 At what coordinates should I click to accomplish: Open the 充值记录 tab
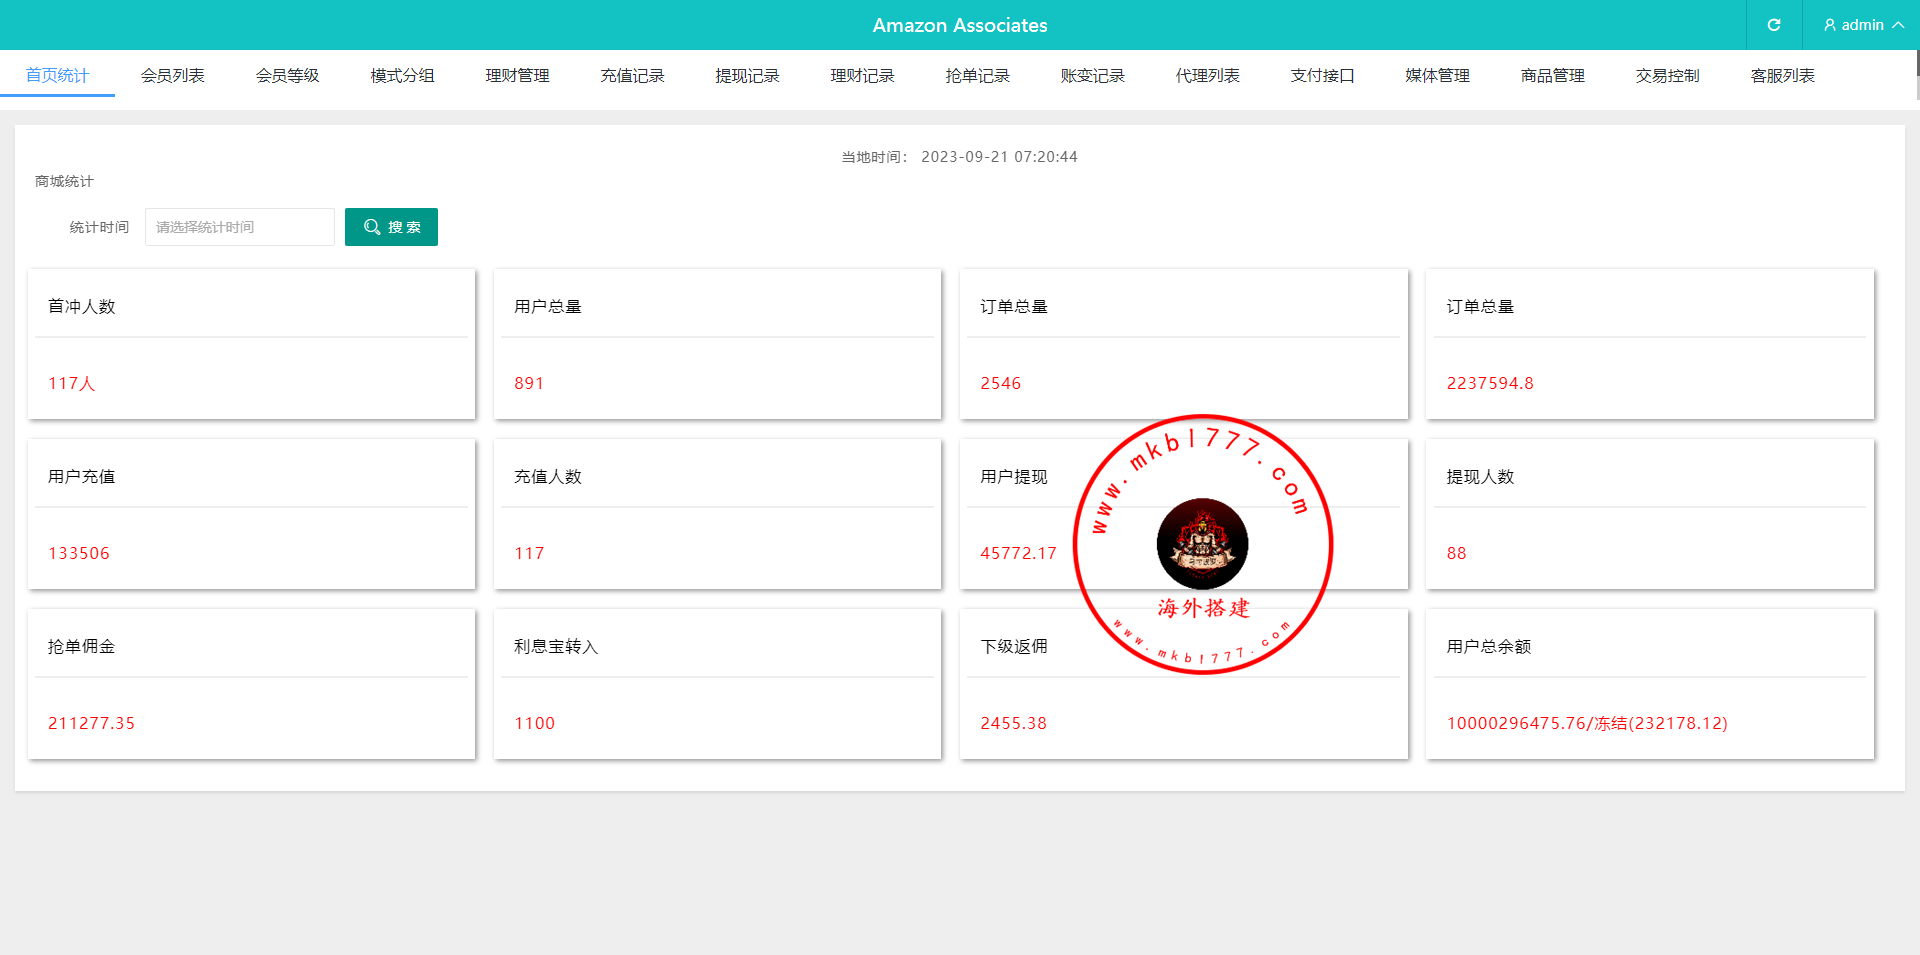[632, 76]
